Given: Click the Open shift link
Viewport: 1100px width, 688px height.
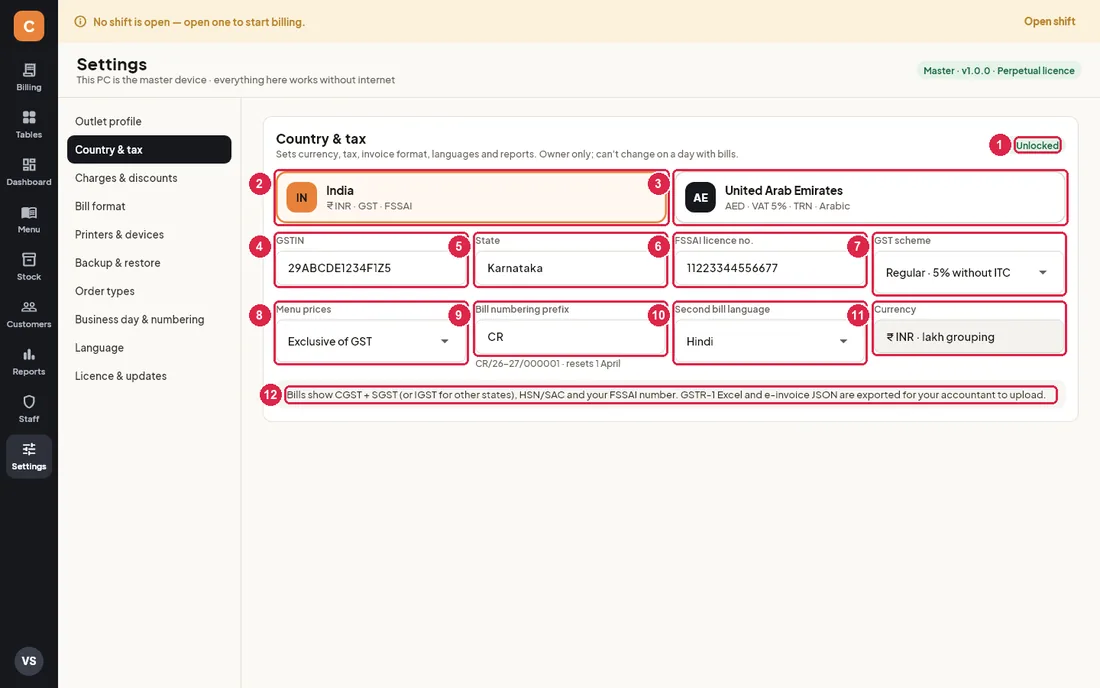Looking at the screenshot, I should point(1049,22).
